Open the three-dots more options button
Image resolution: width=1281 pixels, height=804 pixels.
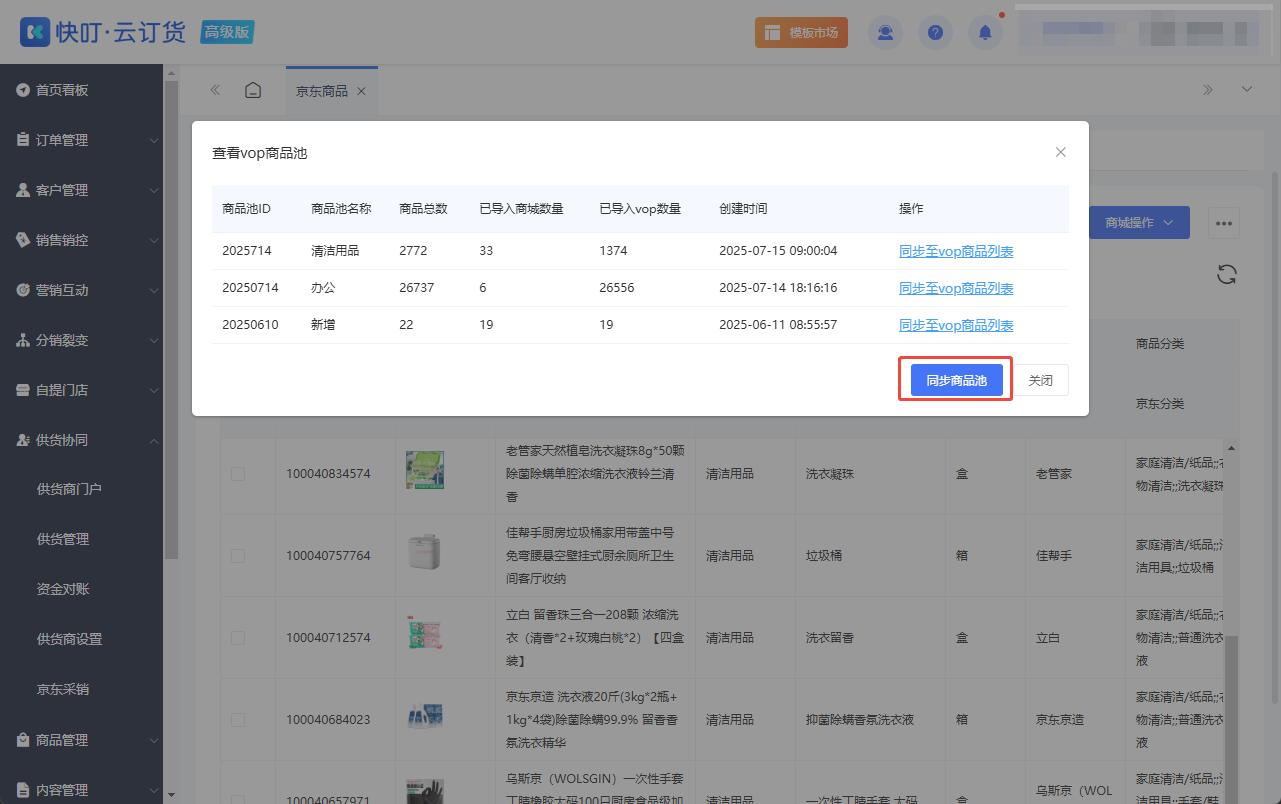[x=1225, y=223]
